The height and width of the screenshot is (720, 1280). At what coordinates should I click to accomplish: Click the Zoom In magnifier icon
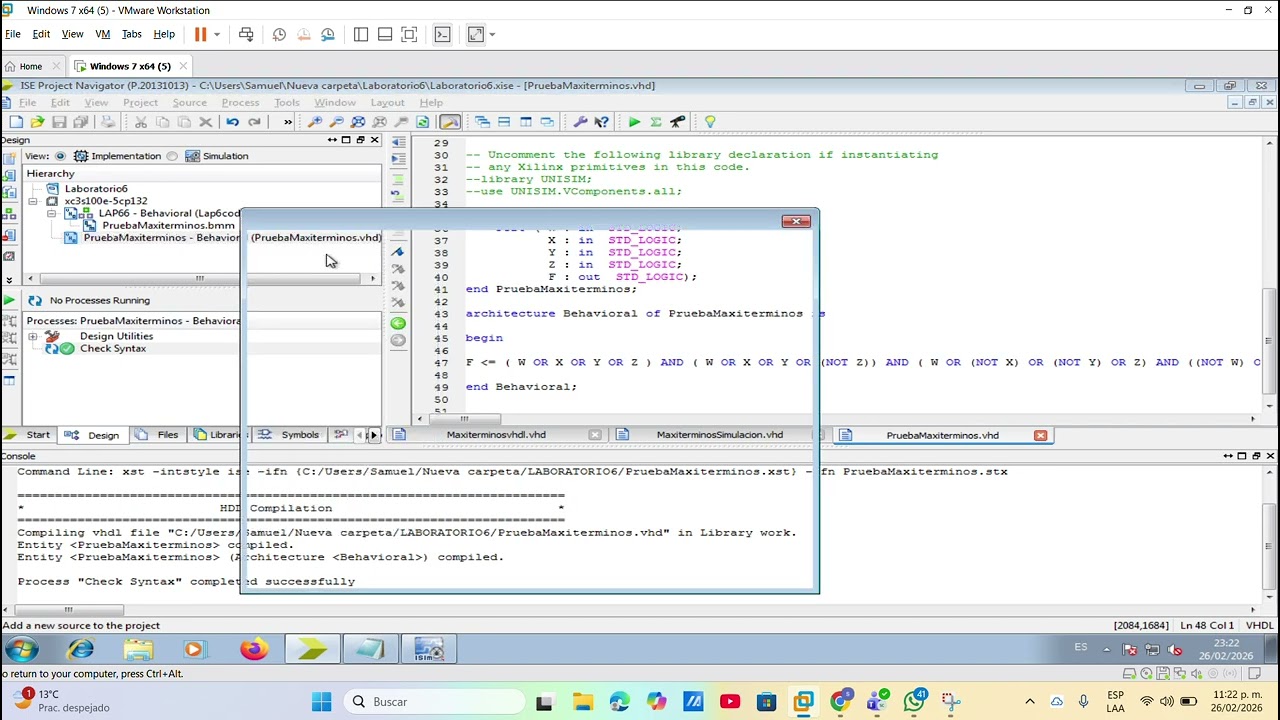point(314,122)
